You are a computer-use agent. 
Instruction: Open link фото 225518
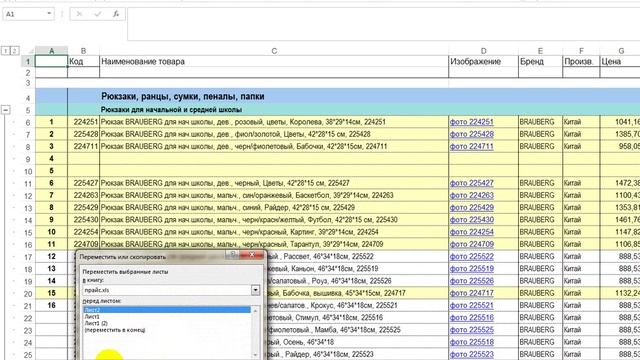pyautogui.click(x=471, y=342)
